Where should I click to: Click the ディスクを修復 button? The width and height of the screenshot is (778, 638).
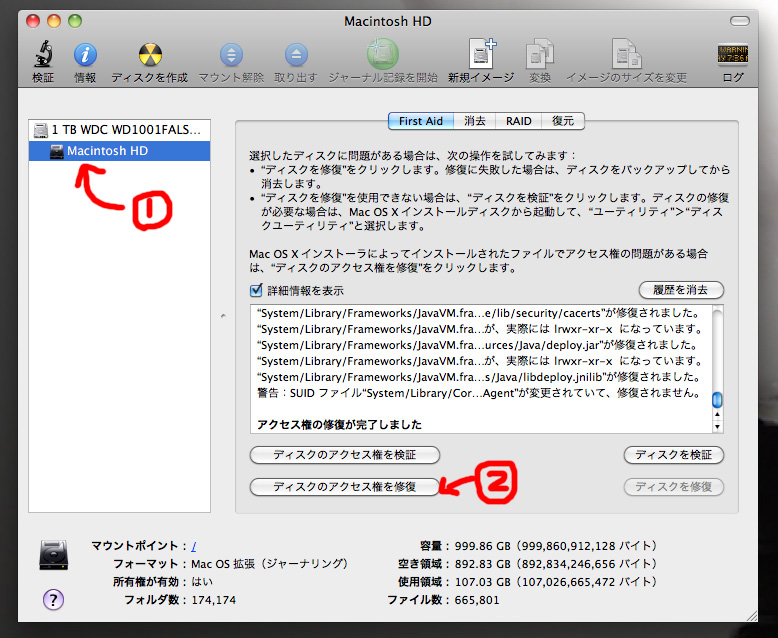pyautogui.click(x=673, y=487)
